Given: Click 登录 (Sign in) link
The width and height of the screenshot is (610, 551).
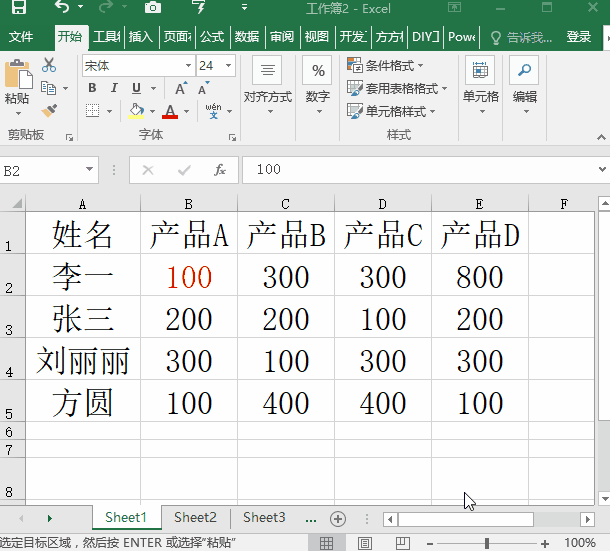Looking at the screenshot, I should [x=578, y=37].
